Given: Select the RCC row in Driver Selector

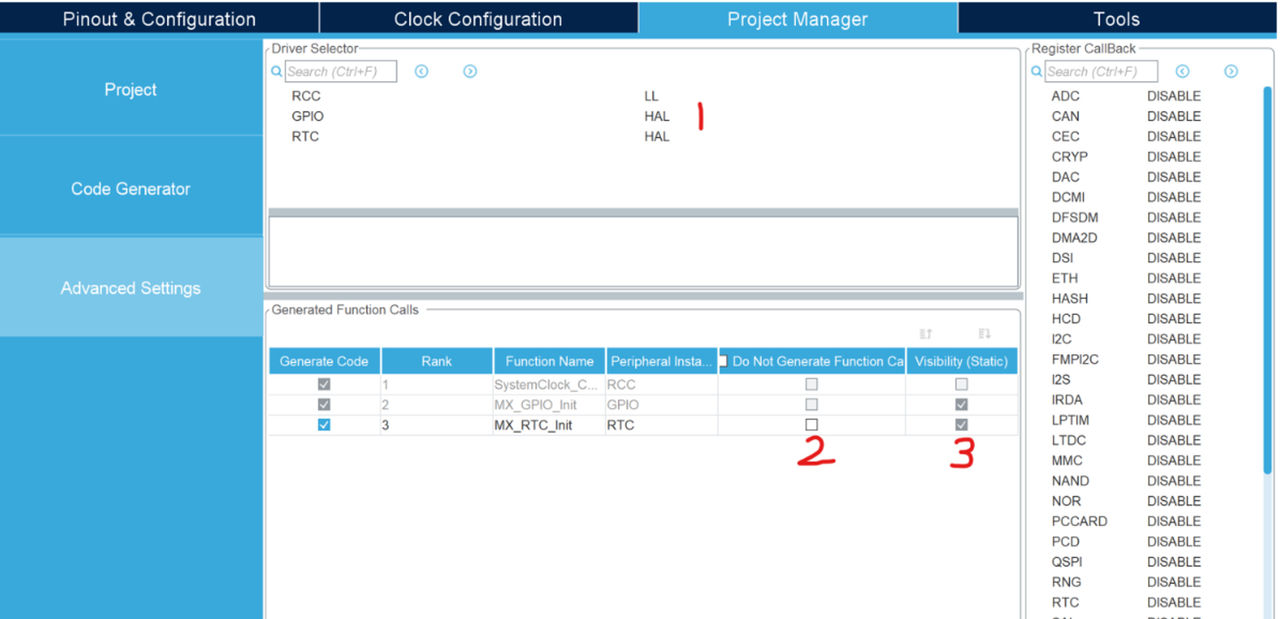Looking at the screenshot, I should tap(643, 96).
